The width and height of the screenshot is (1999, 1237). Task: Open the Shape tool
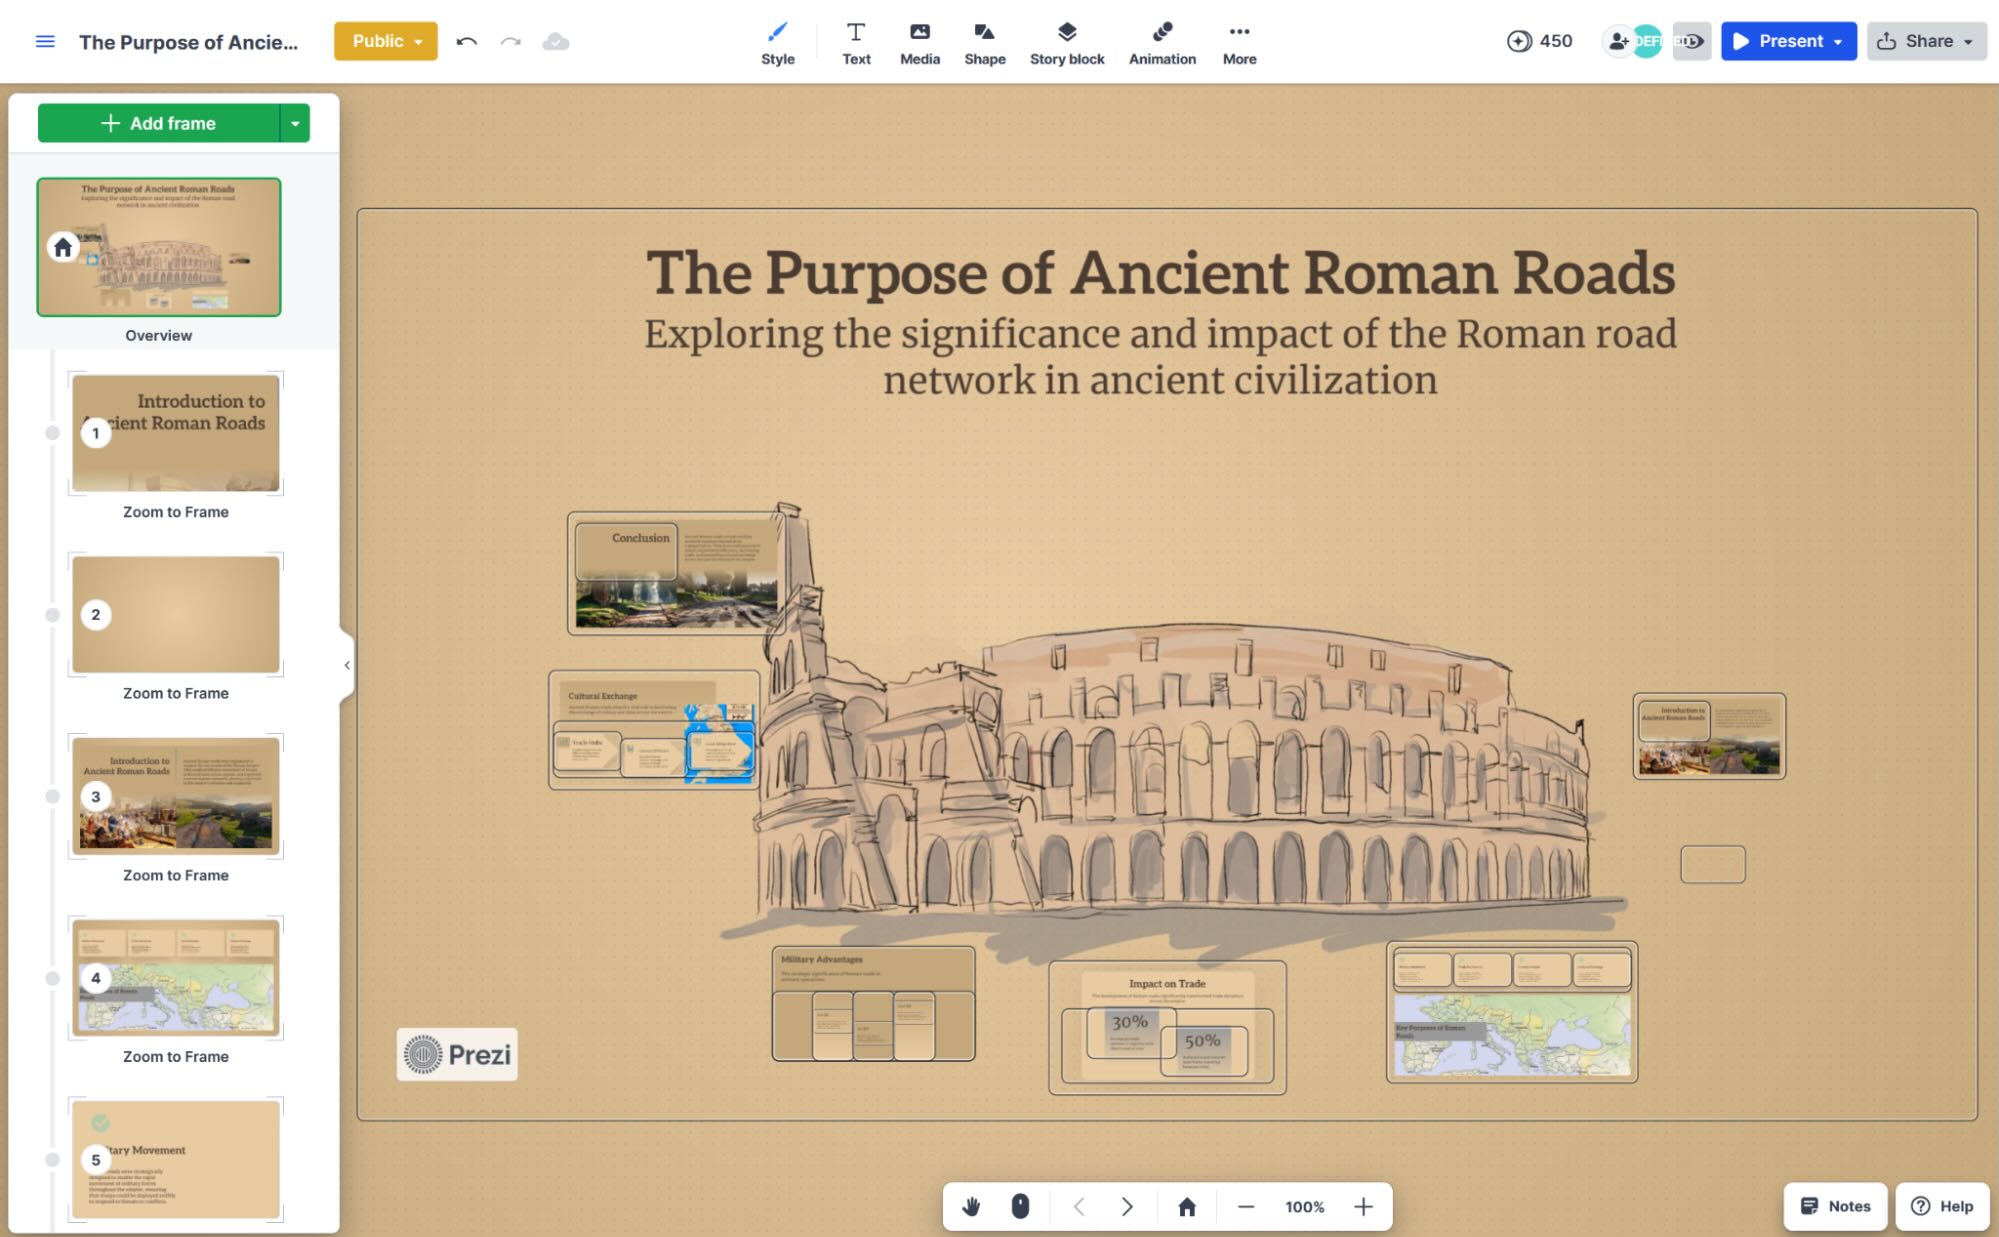(x=984, y=41)
